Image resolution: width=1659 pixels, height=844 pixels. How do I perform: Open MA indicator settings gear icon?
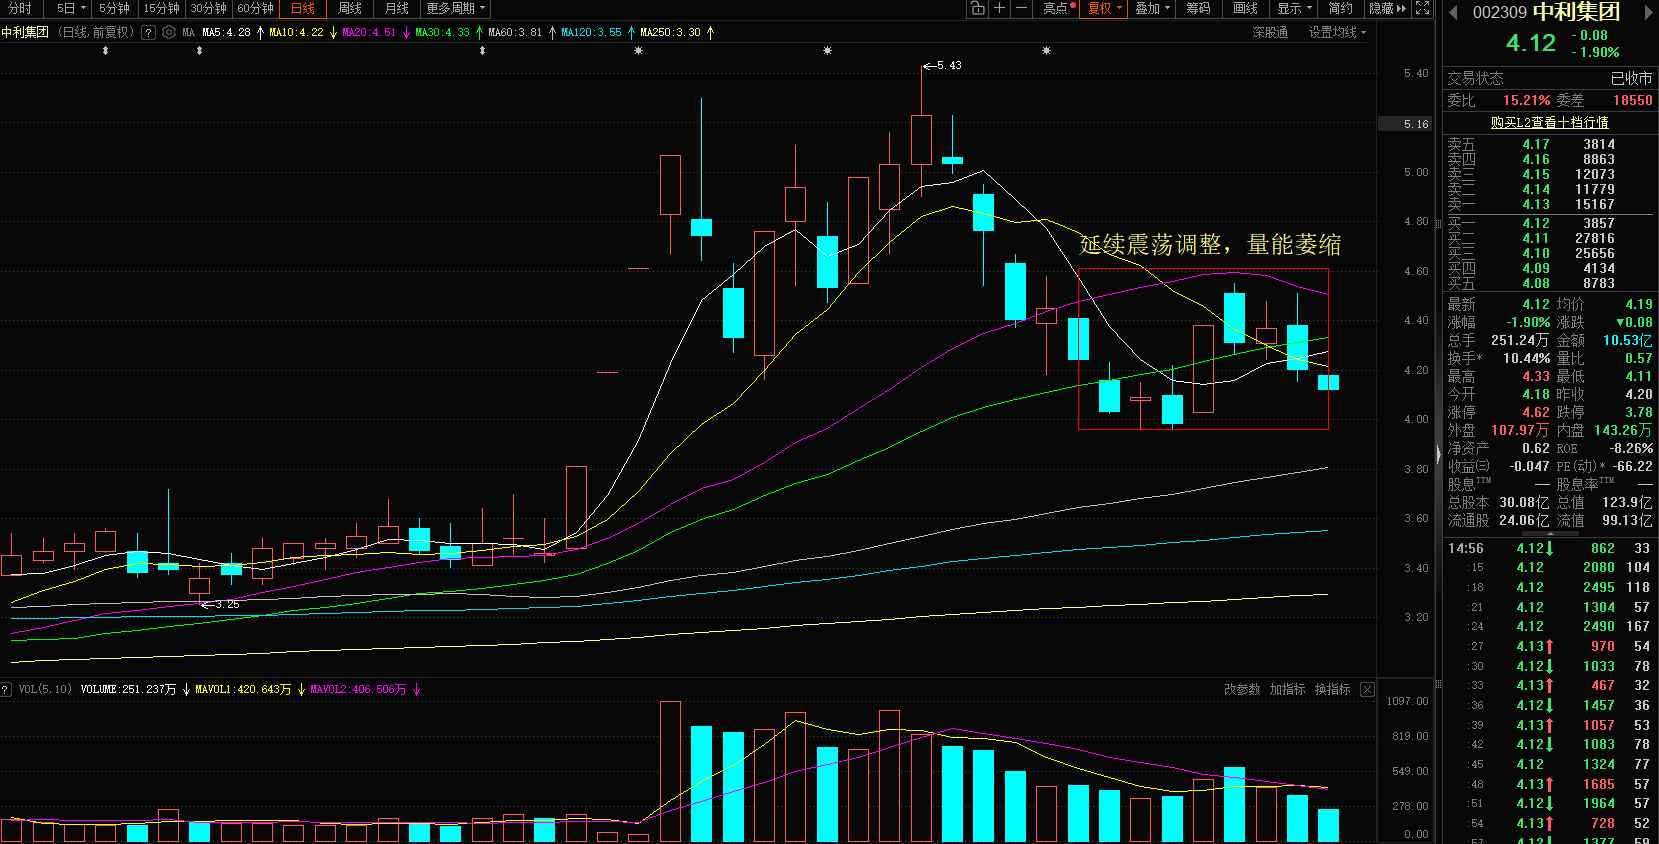click(x=169, y=32)
